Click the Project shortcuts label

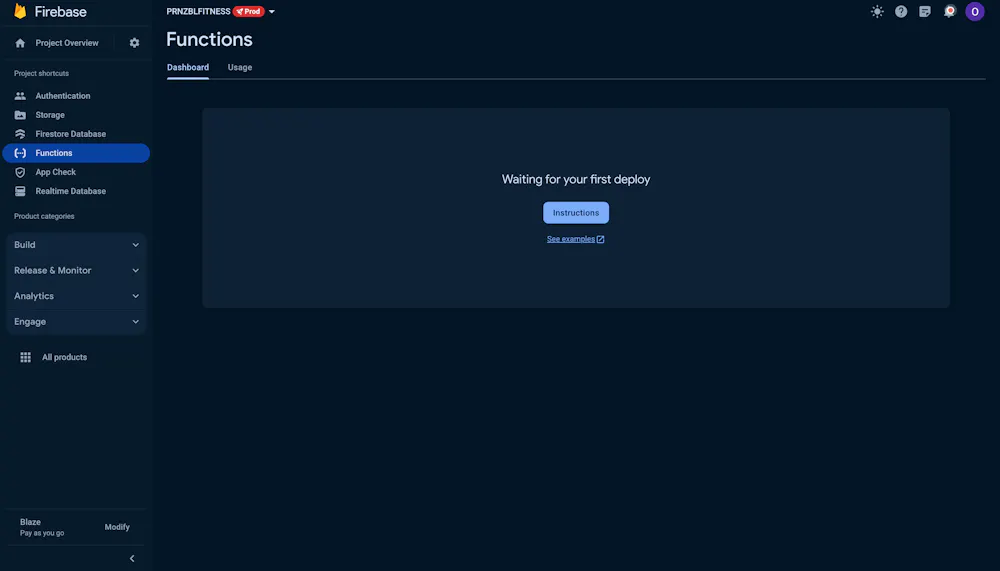click(41, 73)
